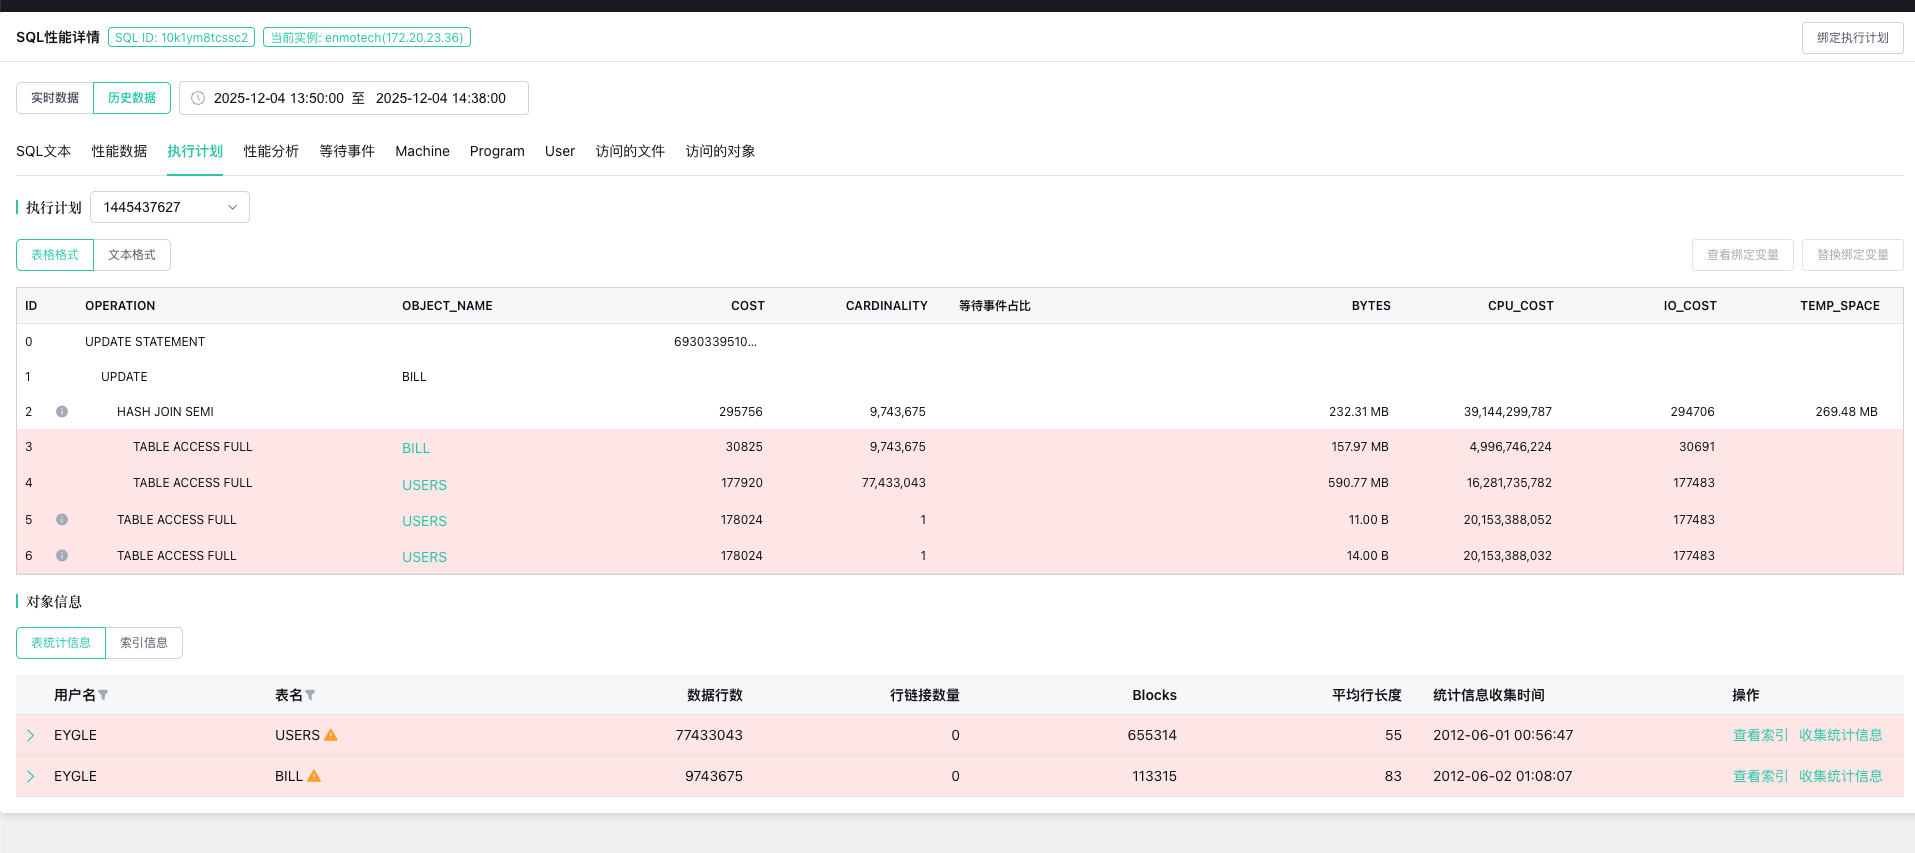This screenshot has width=1915, height=853.
Task: Show 表统计信息 for objects
Action: (61, 643)
